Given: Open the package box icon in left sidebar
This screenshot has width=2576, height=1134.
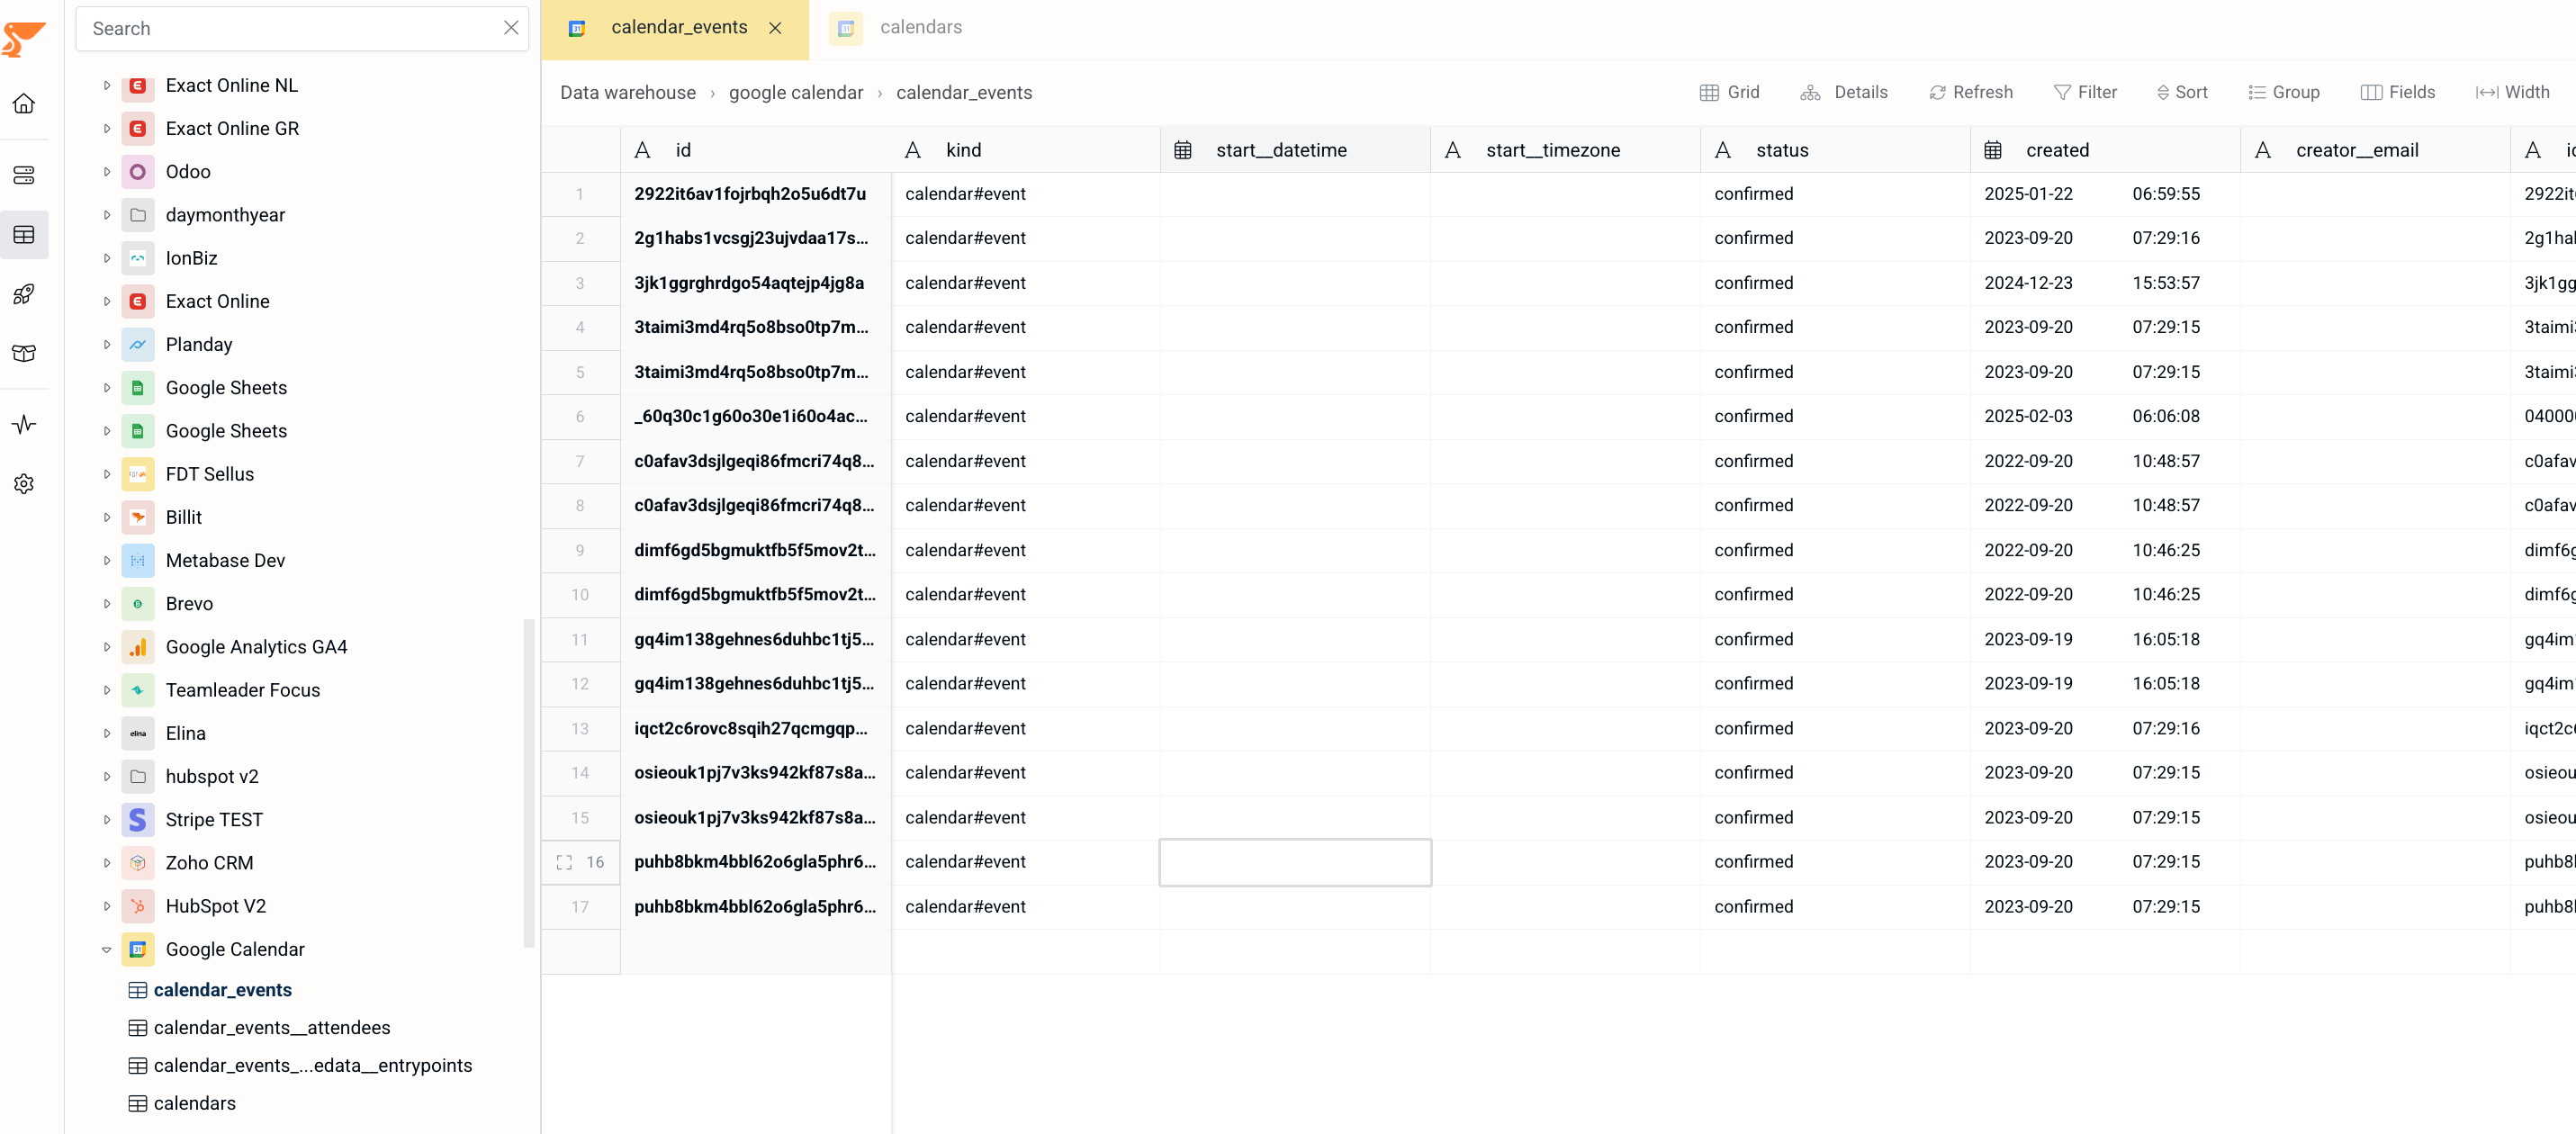Looking at the screenshot, I should pos(24,353).
